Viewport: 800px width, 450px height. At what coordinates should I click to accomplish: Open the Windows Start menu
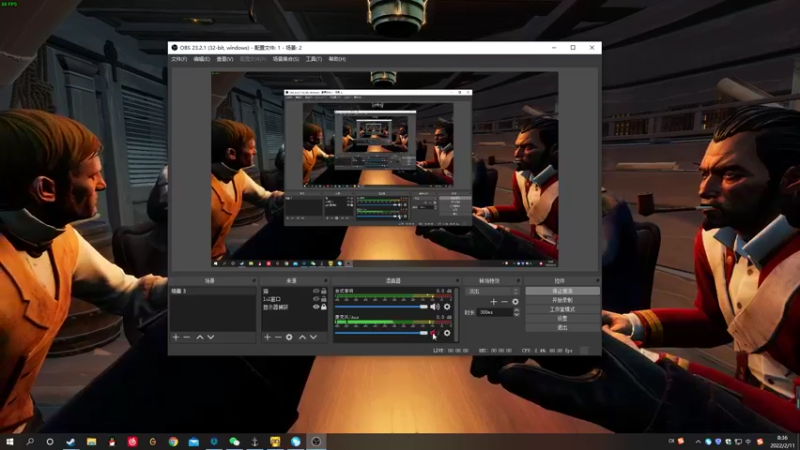(x=9, y=442)
